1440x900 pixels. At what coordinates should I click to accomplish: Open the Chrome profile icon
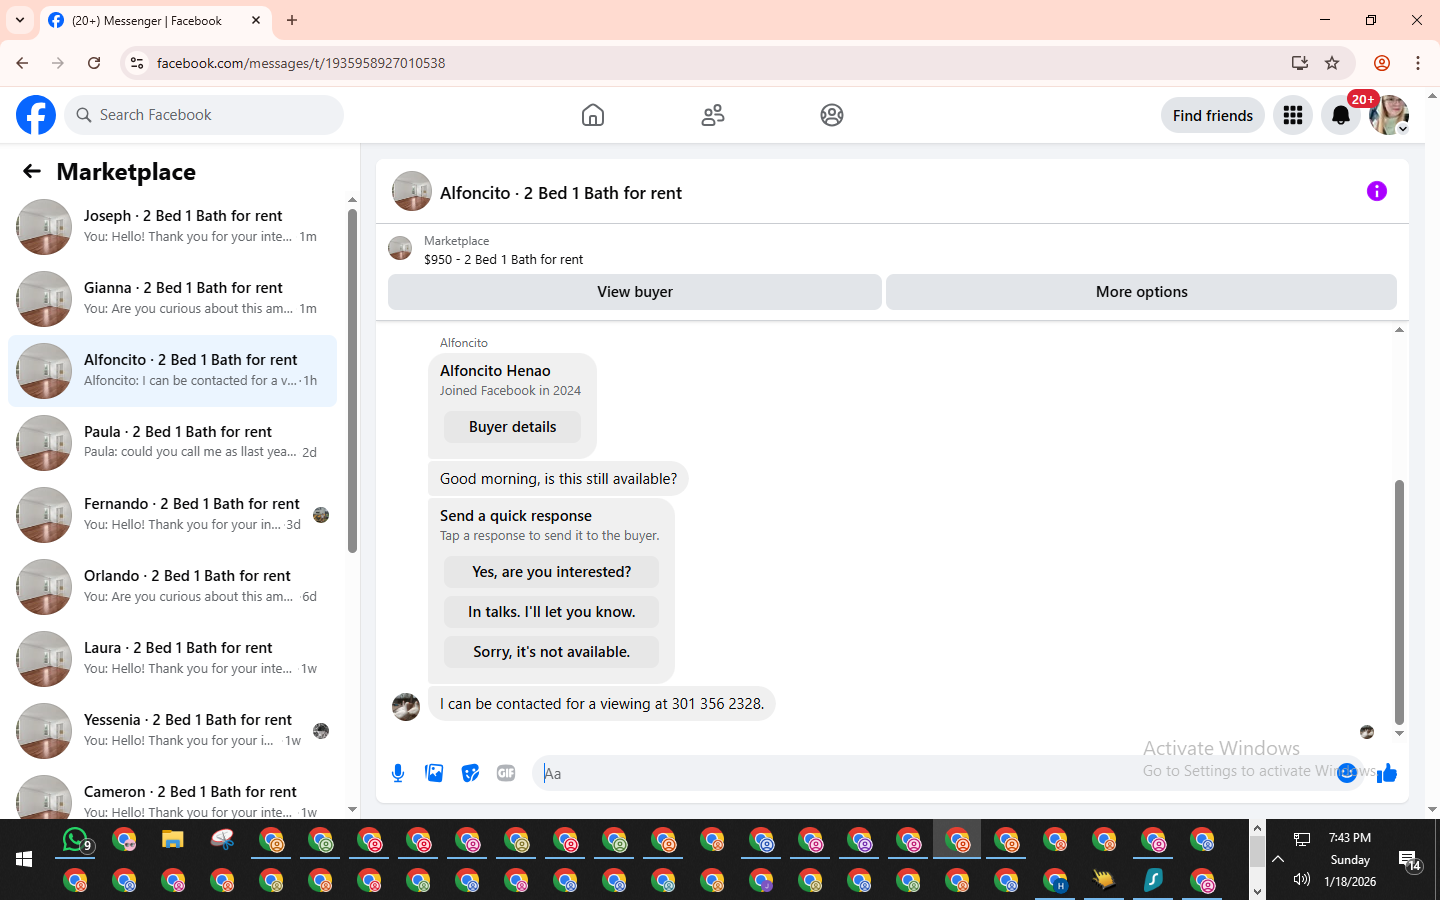1382,63
